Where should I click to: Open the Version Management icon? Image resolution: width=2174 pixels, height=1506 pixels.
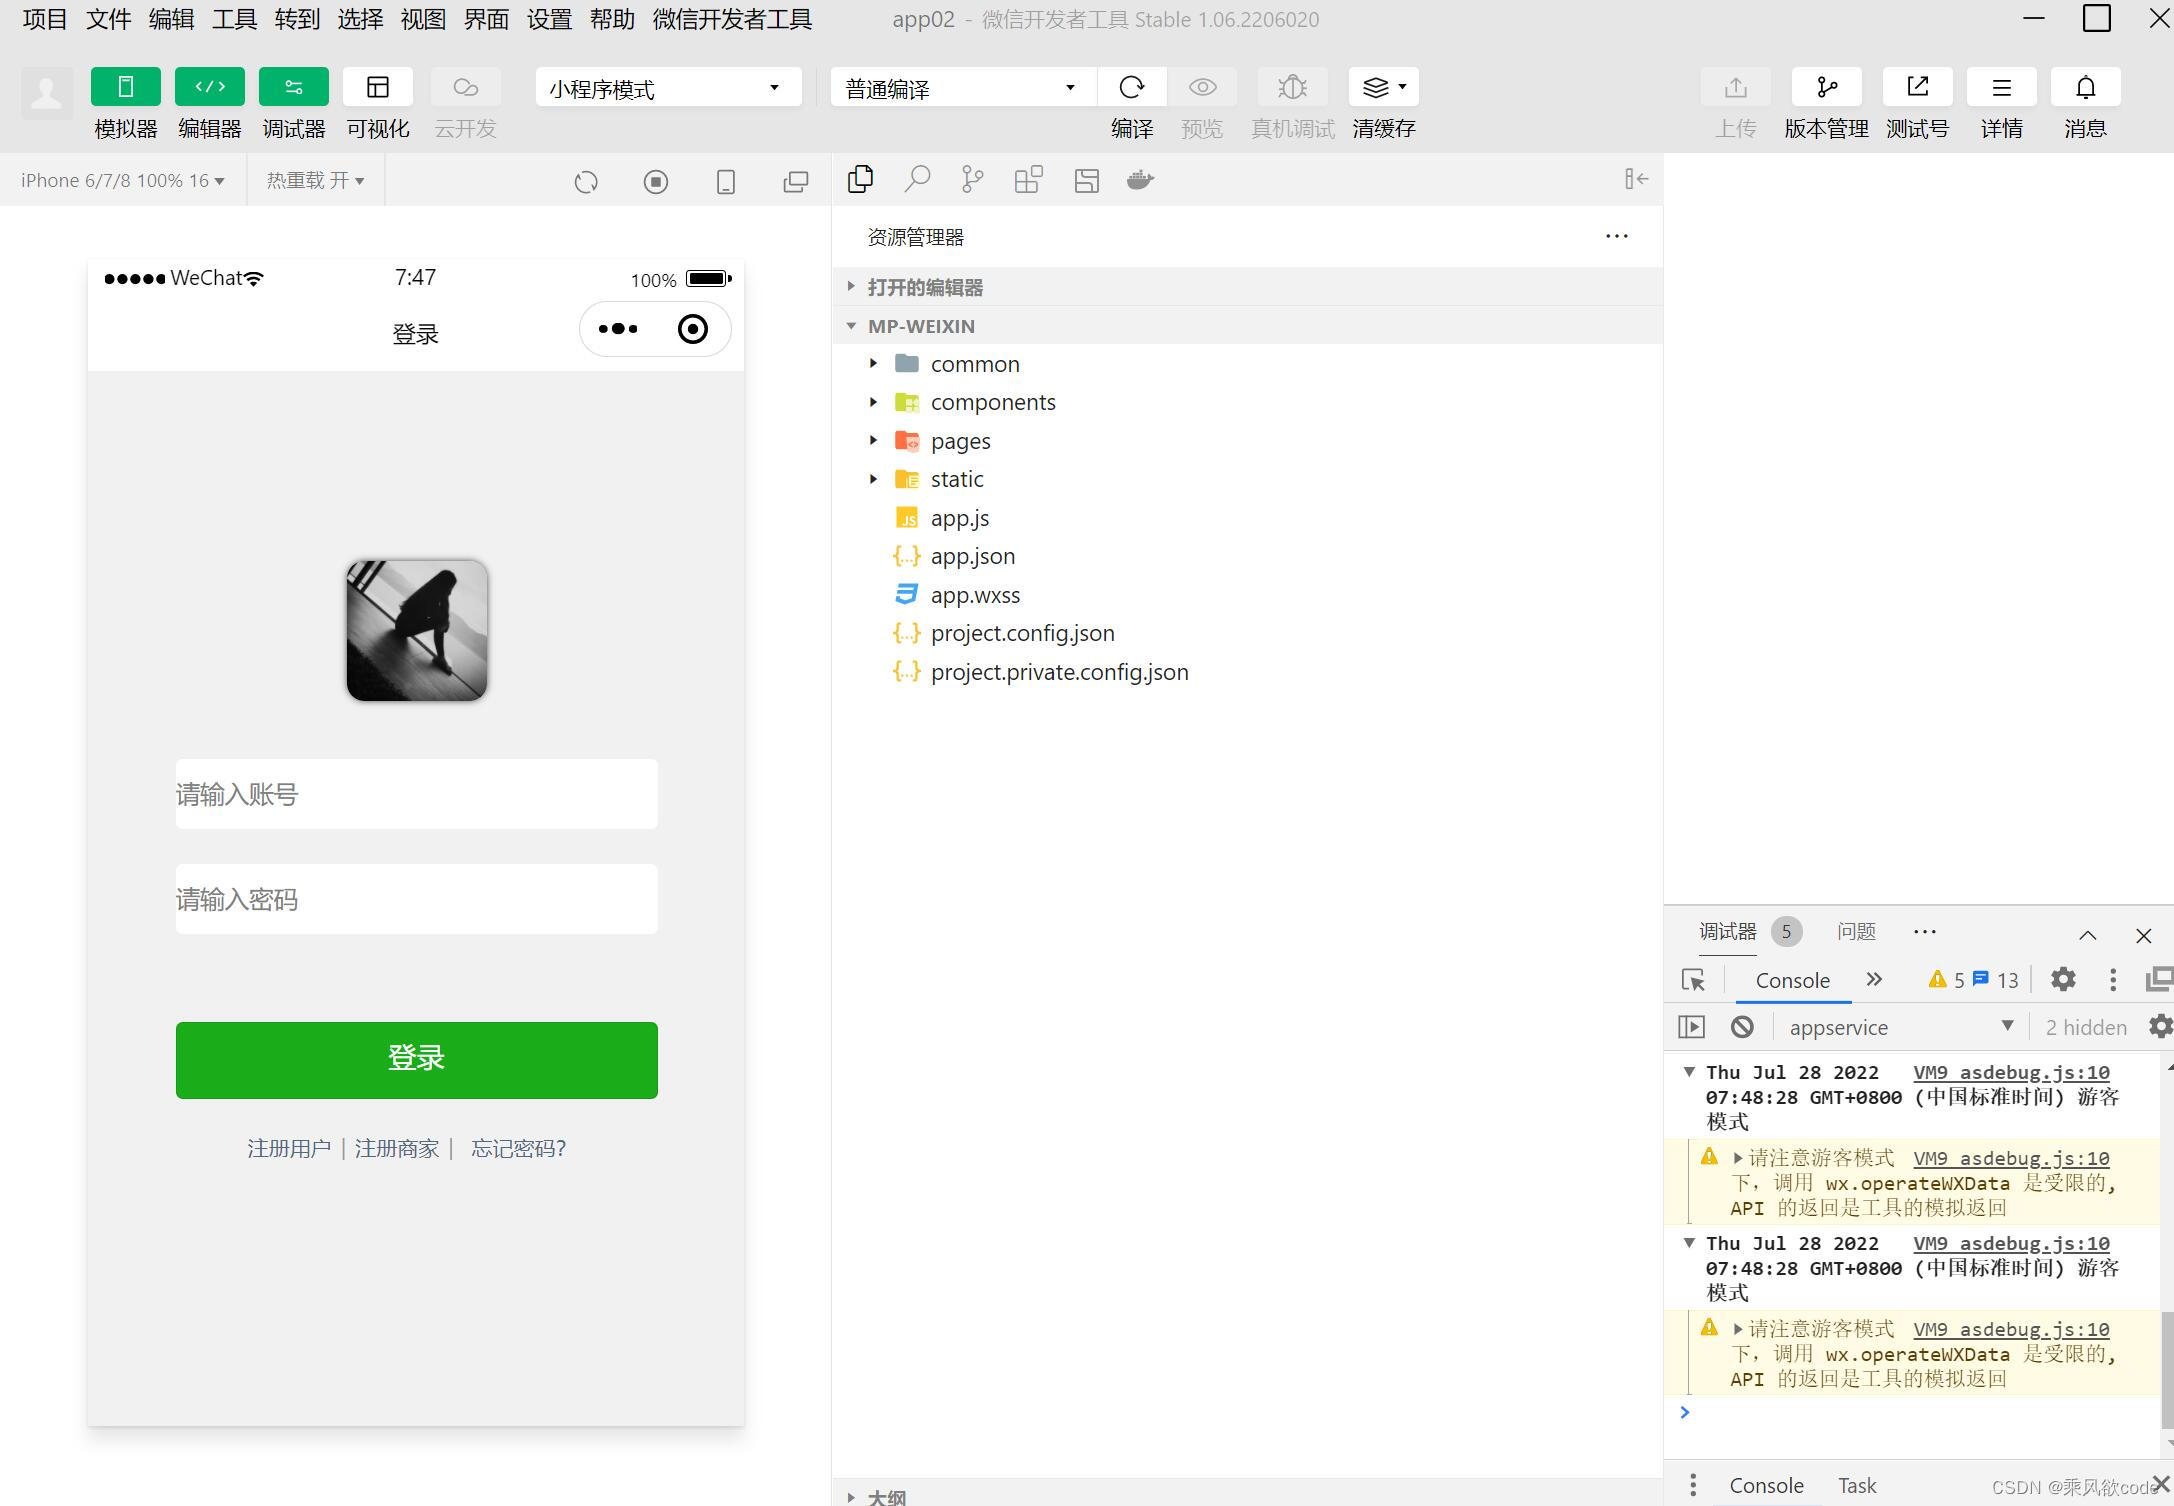[x=1826, y=88]
